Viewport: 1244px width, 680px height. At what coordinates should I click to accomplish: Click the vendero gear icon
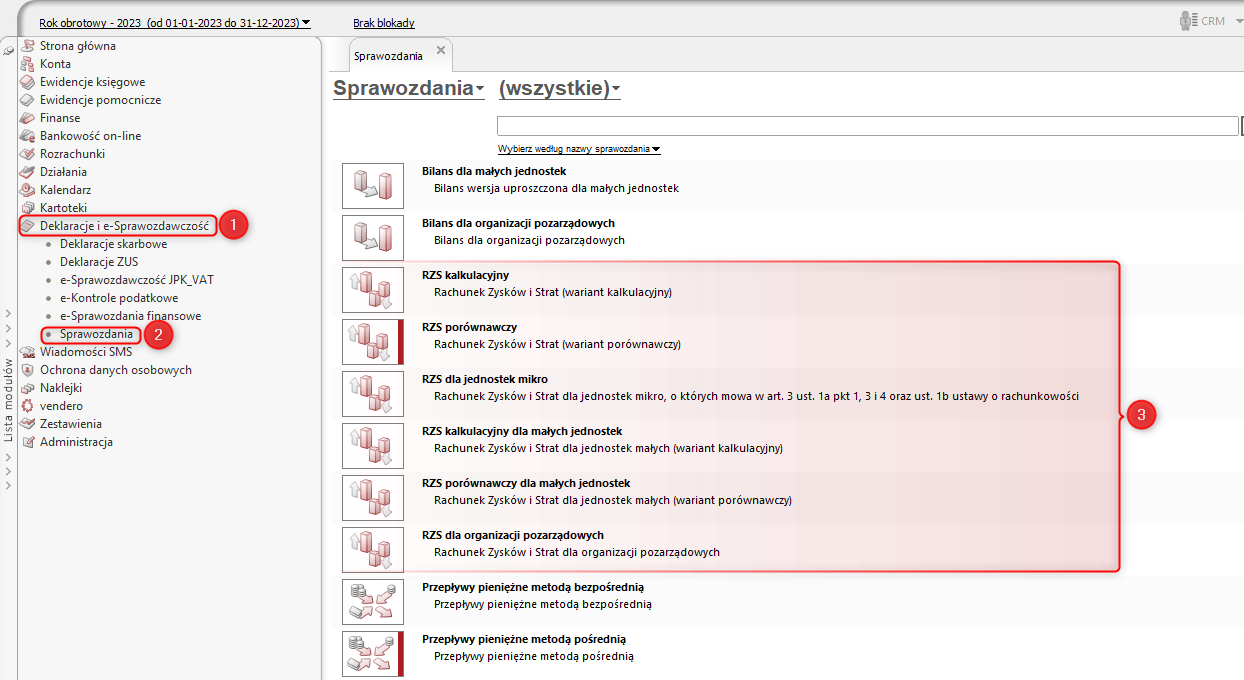(28, 406)
